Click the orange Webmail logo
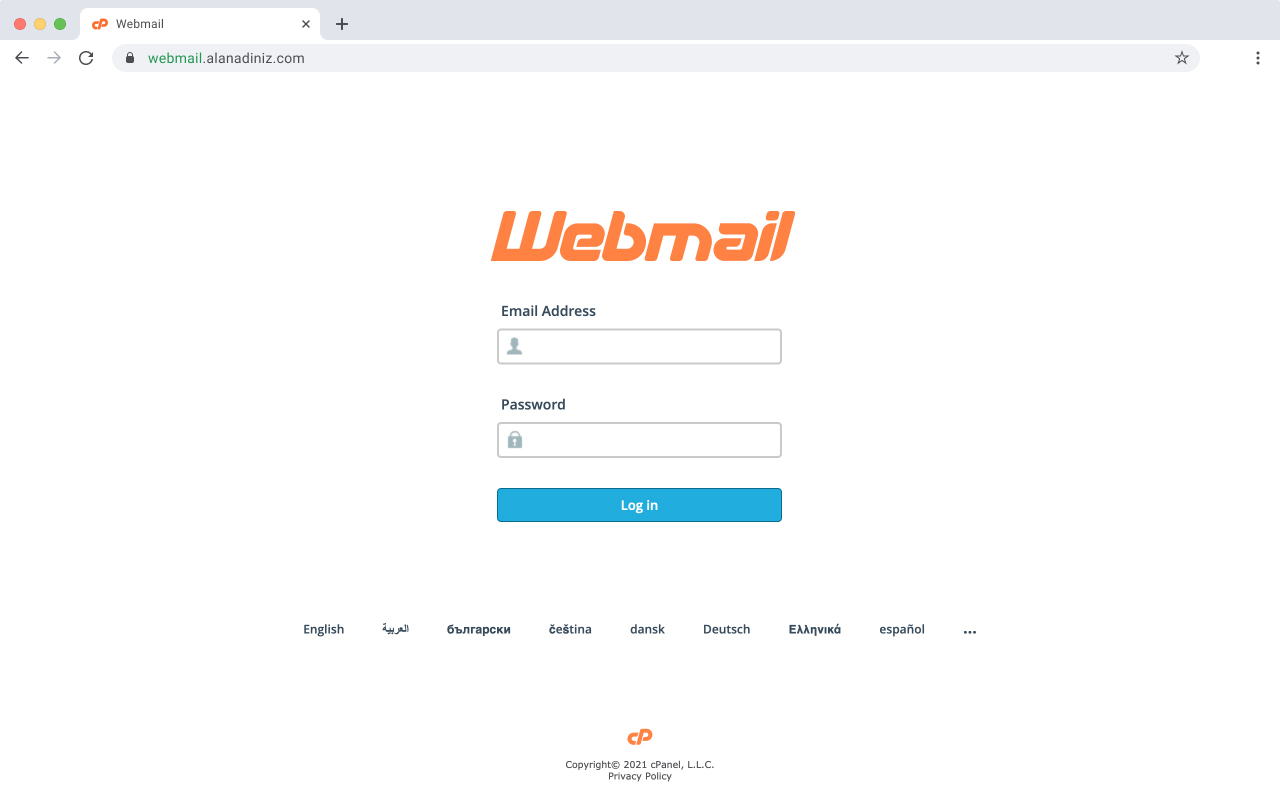 643,236
